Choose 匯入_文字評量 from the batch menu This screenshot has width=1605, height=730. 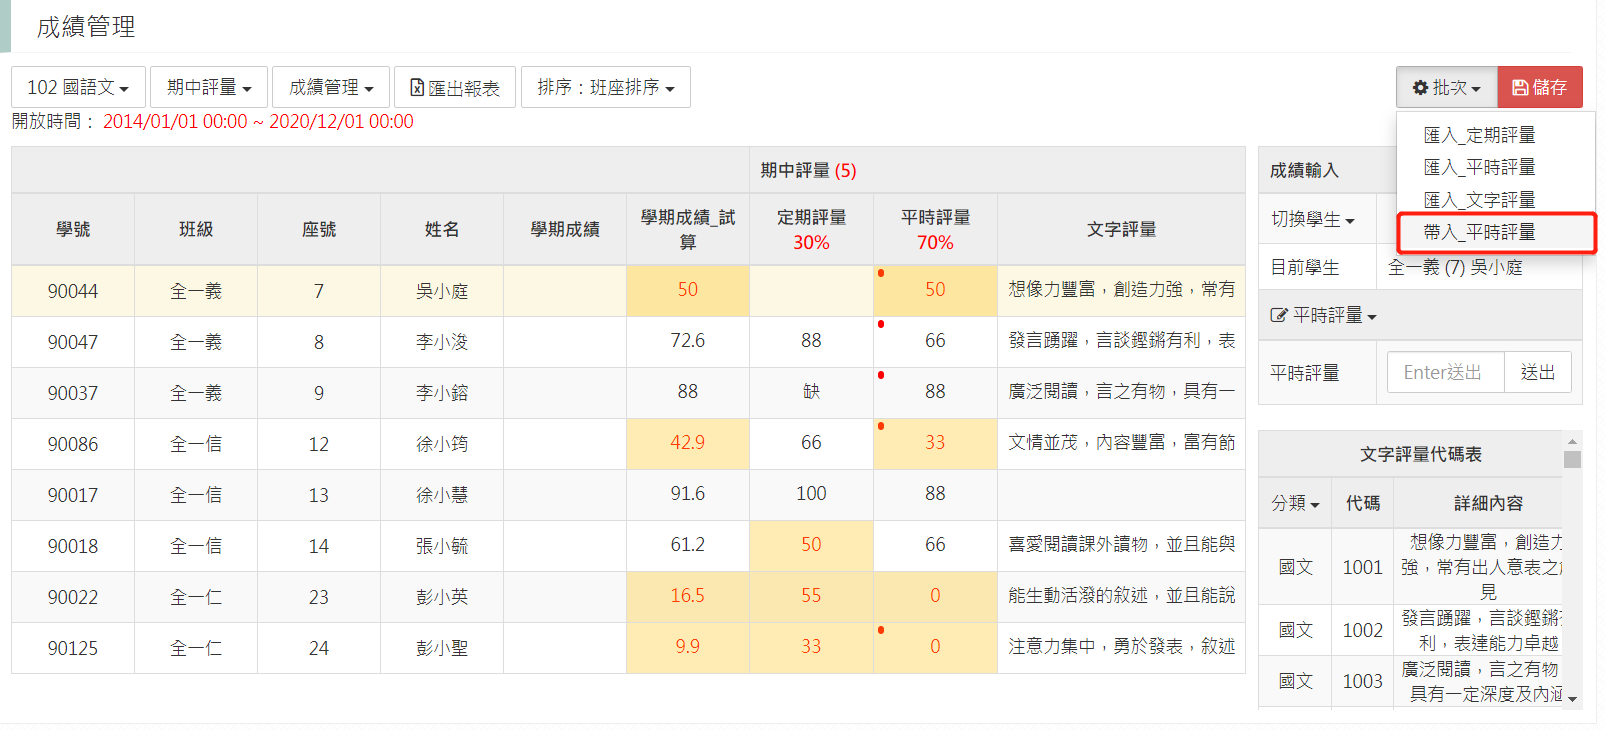pyautogui.click(x=1479, y=200)
